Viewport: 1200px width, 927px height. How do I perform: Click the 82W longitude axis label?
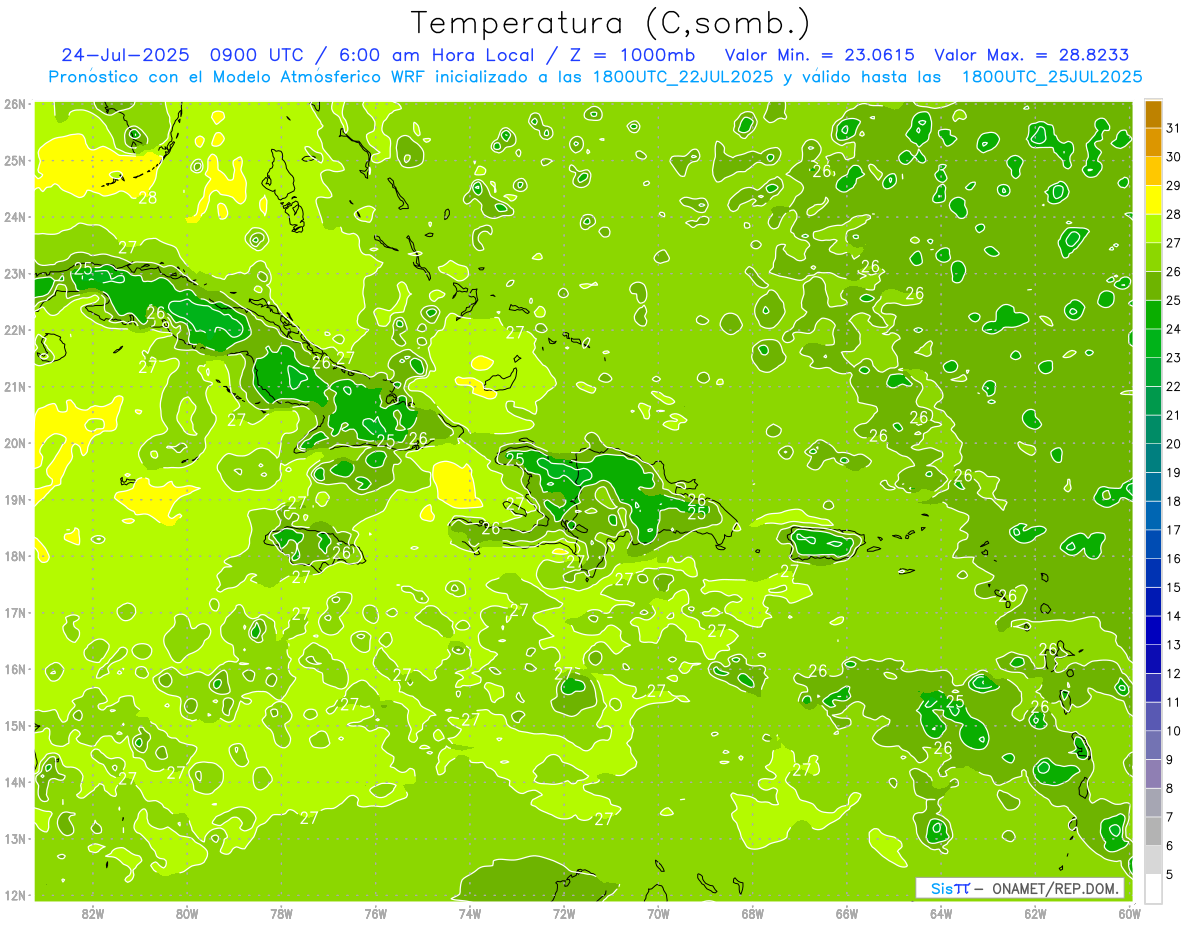point(93,913)
